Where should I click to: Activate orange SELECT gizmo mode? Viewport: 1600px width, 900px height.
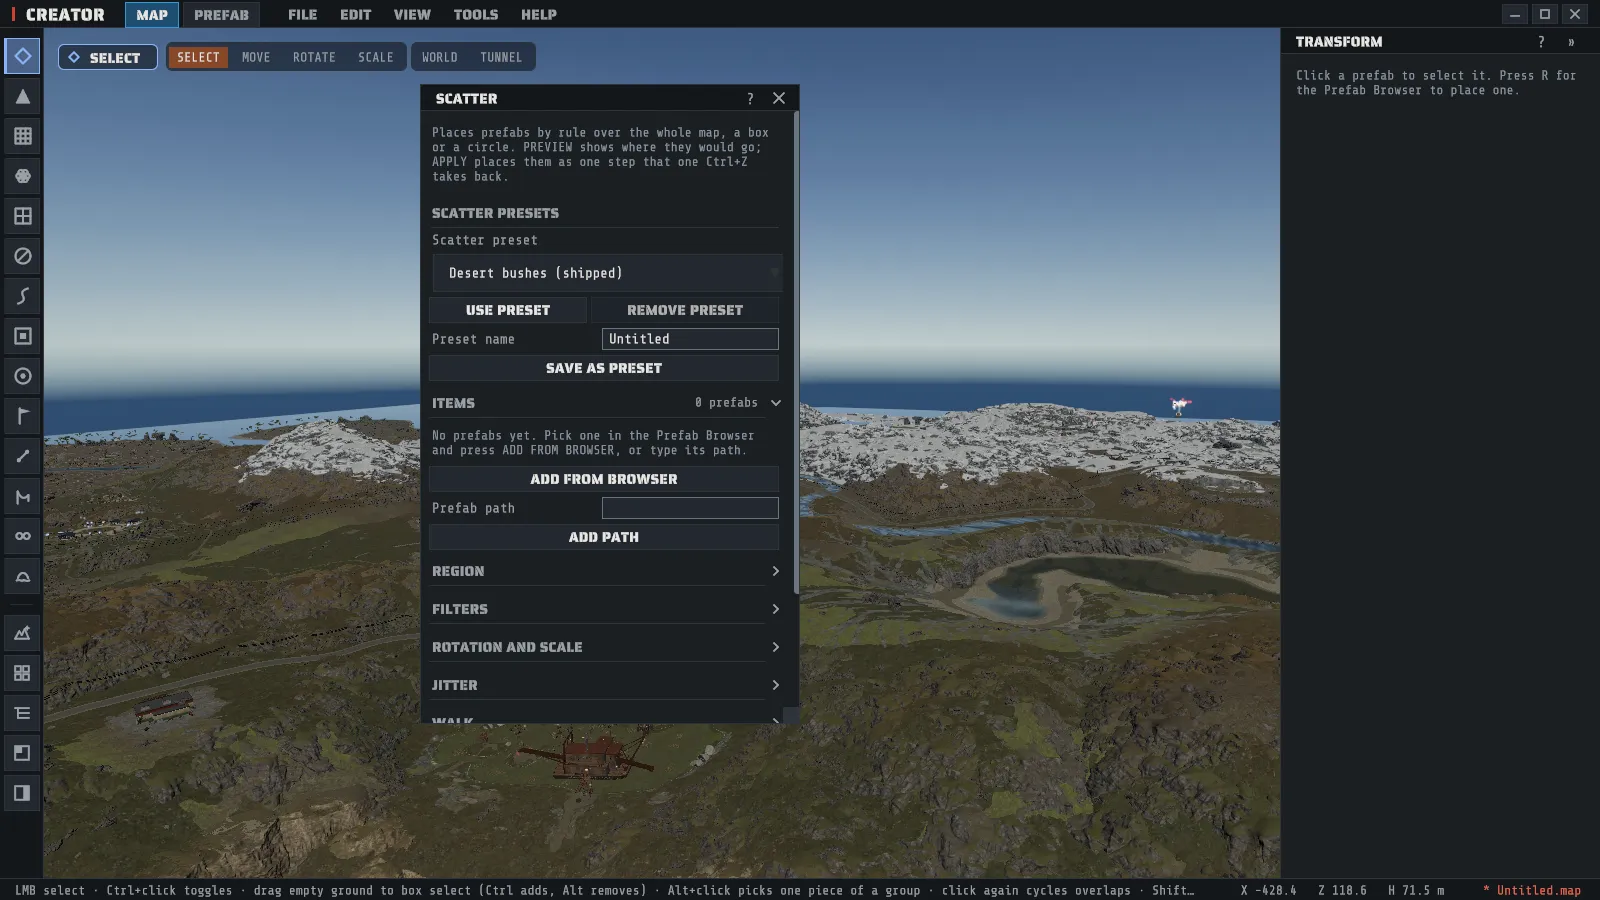coord(198,57)
